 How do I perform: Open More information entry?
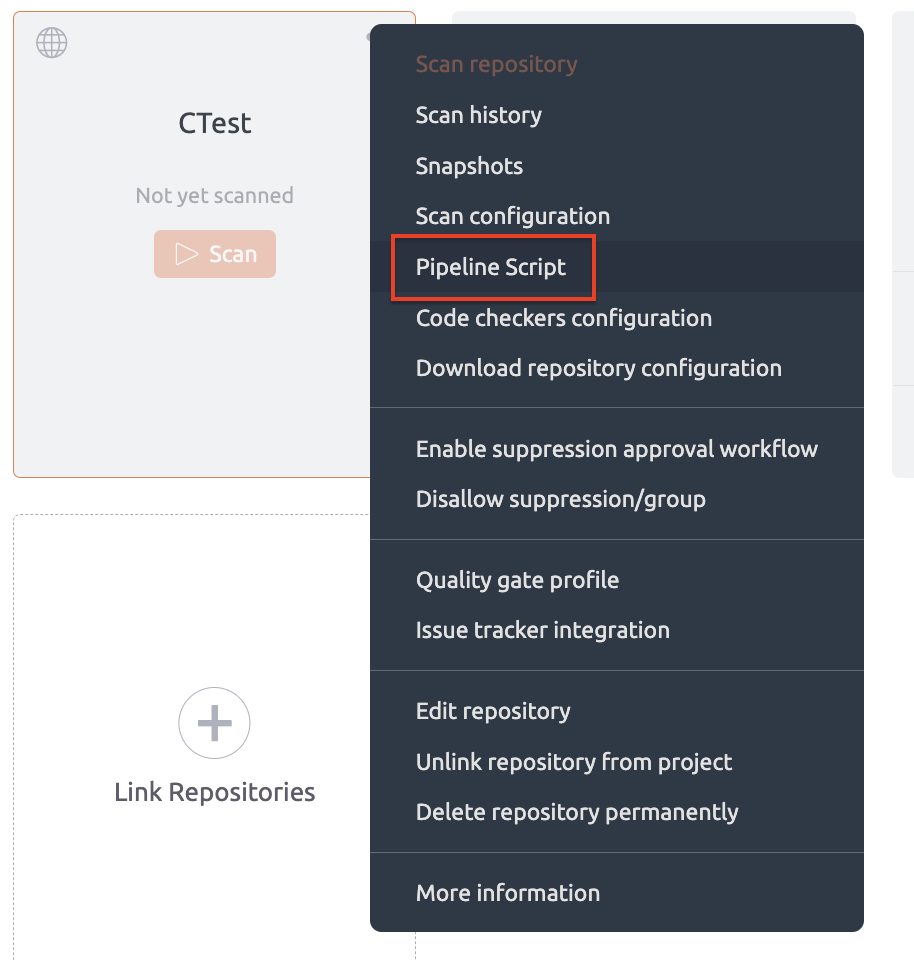[x=507, y=893]
